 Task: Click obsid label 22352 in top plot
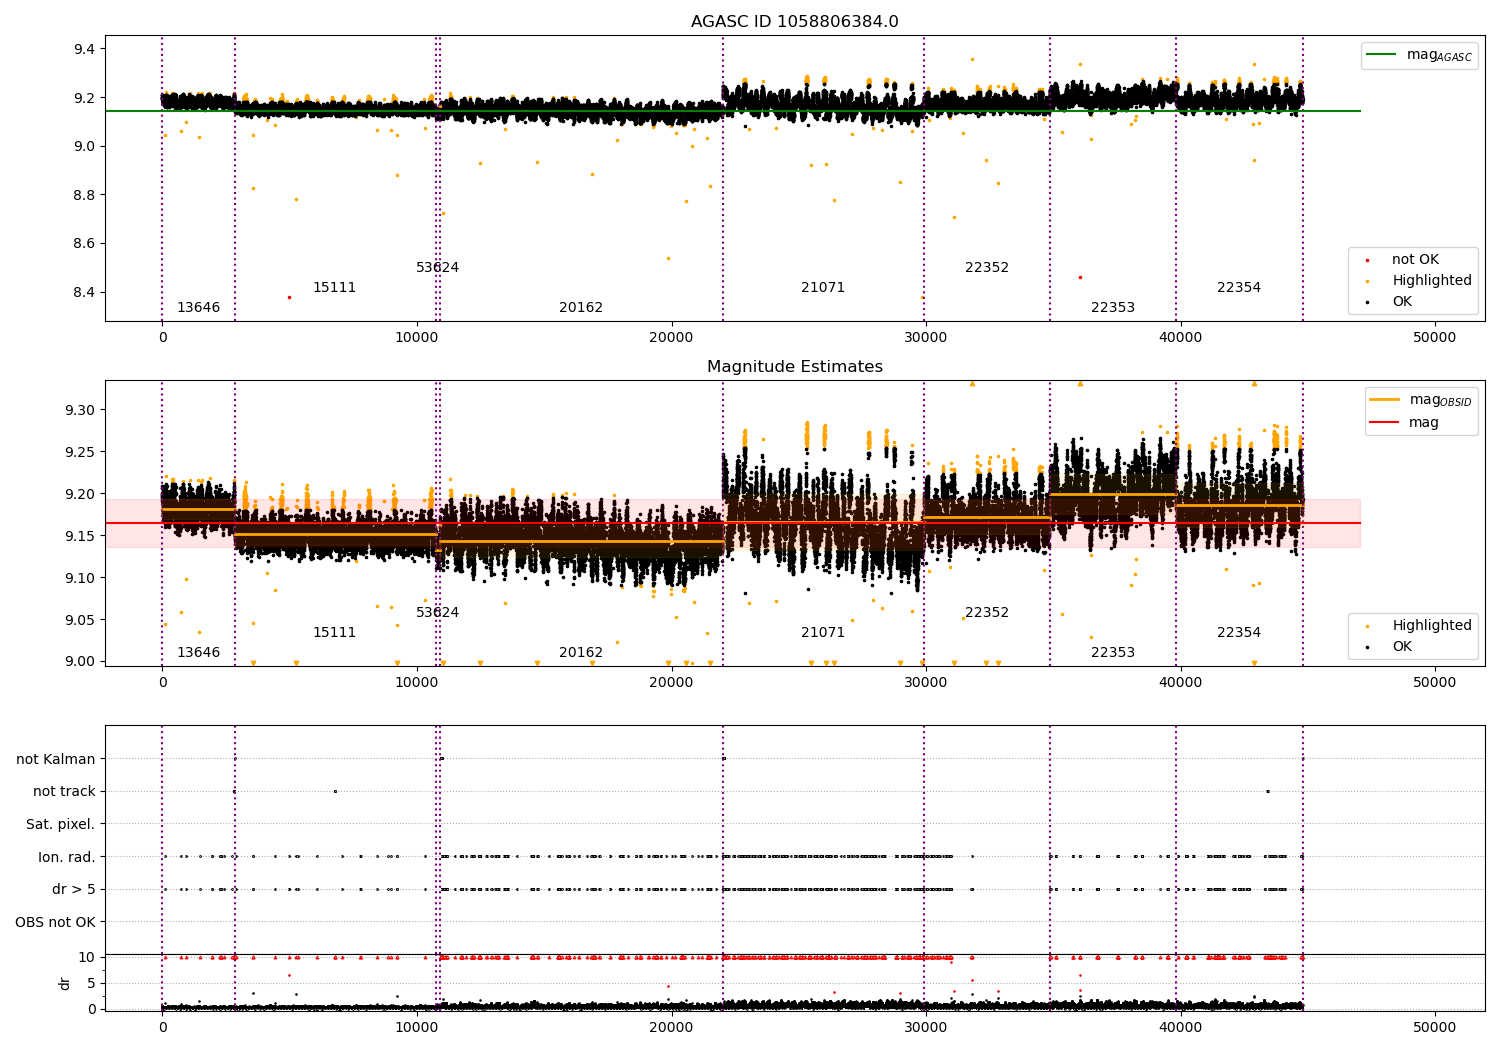click(987, 268)
